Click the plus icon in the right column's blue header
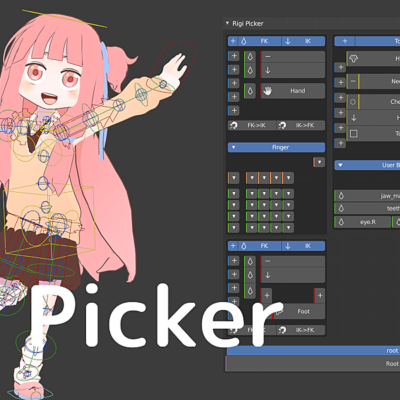 pos(345,41)
